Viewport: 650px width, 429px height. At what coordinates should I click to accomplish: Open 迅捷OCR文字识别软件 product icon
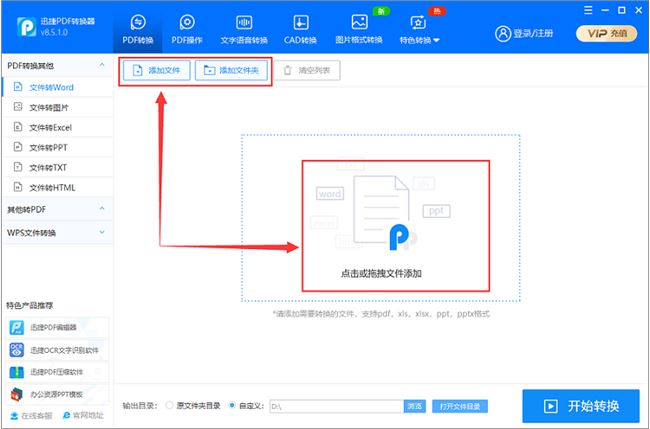tap(17, 350)
